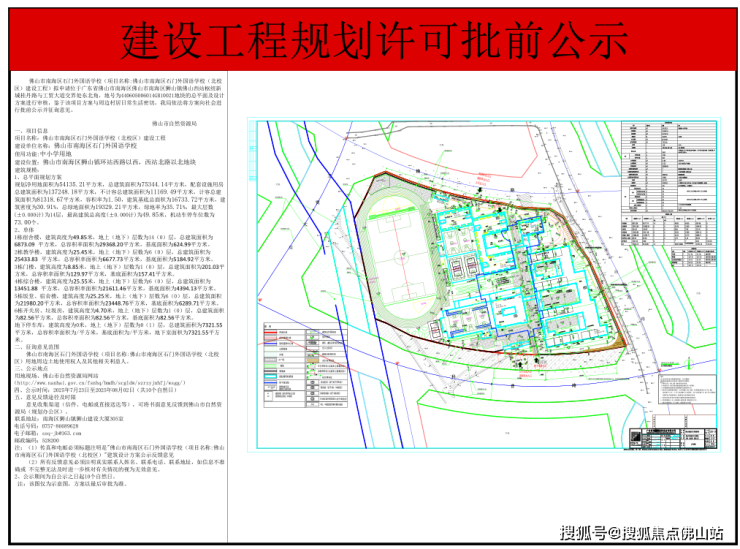This screenshot has width=740, height=549.
Task: Select the bold value 25433.83
Action: pos(26,259)
